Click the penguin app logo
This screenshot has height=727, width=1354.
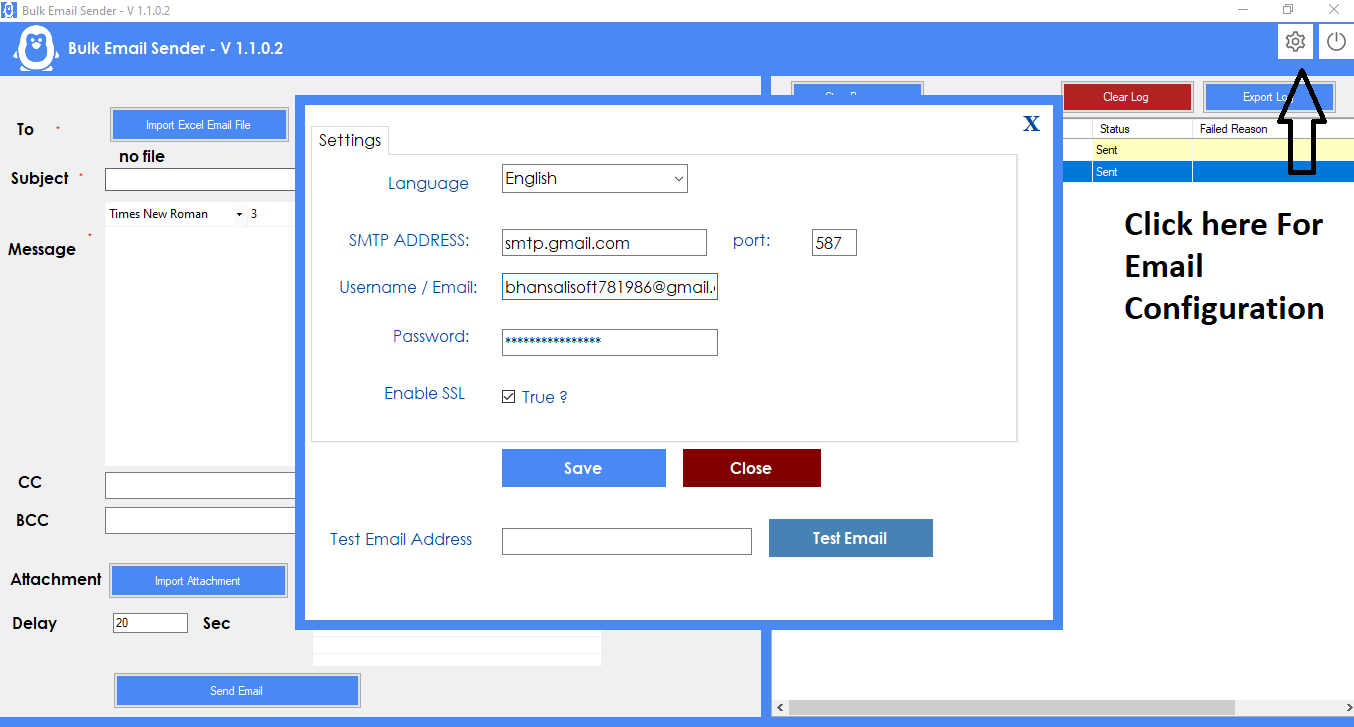pos(34,48)
